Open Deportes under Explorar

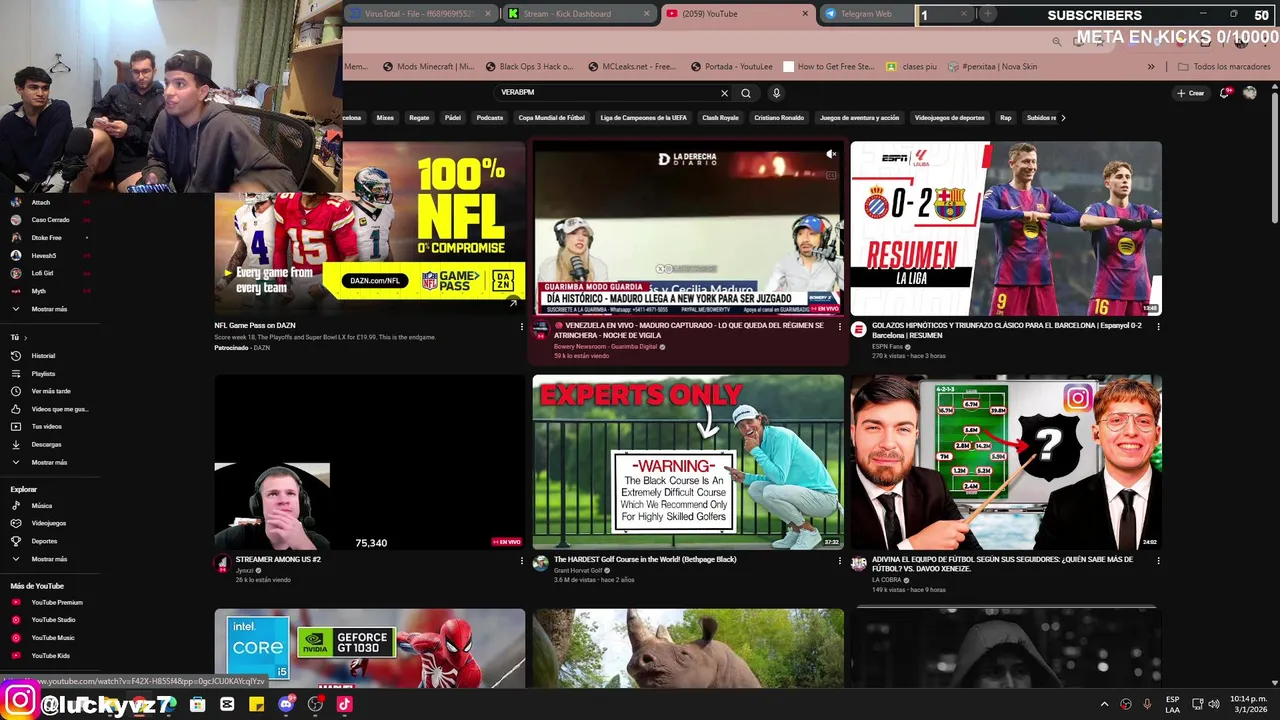[44, 541]
